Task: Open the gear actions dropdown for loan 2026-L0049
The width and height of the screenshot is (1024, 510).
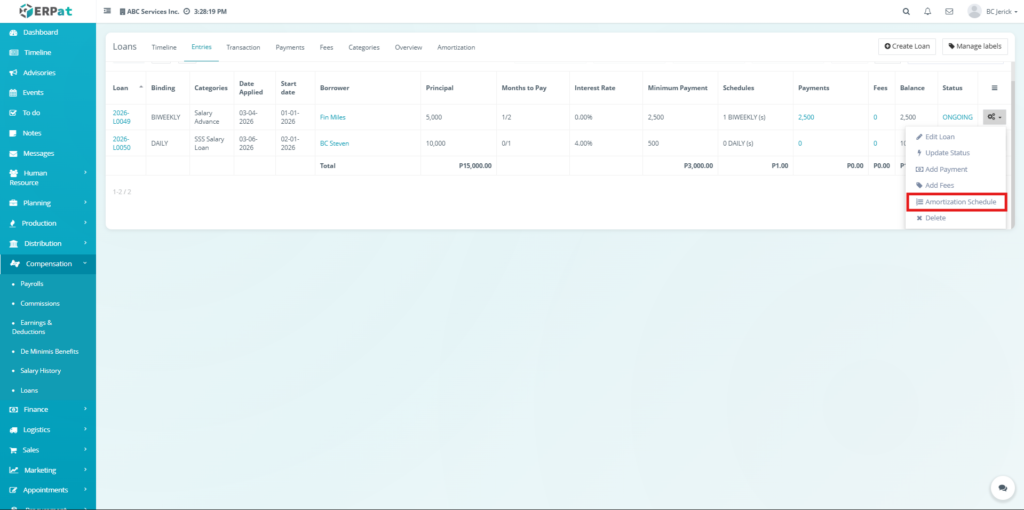Action: click(x=993, y=117)
